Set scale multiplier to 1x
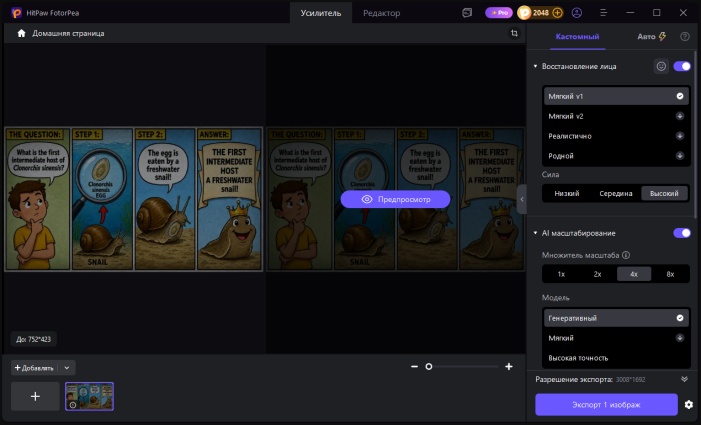Image resolution: width=701 pixels, height=425 pixels. pos(562,274)
